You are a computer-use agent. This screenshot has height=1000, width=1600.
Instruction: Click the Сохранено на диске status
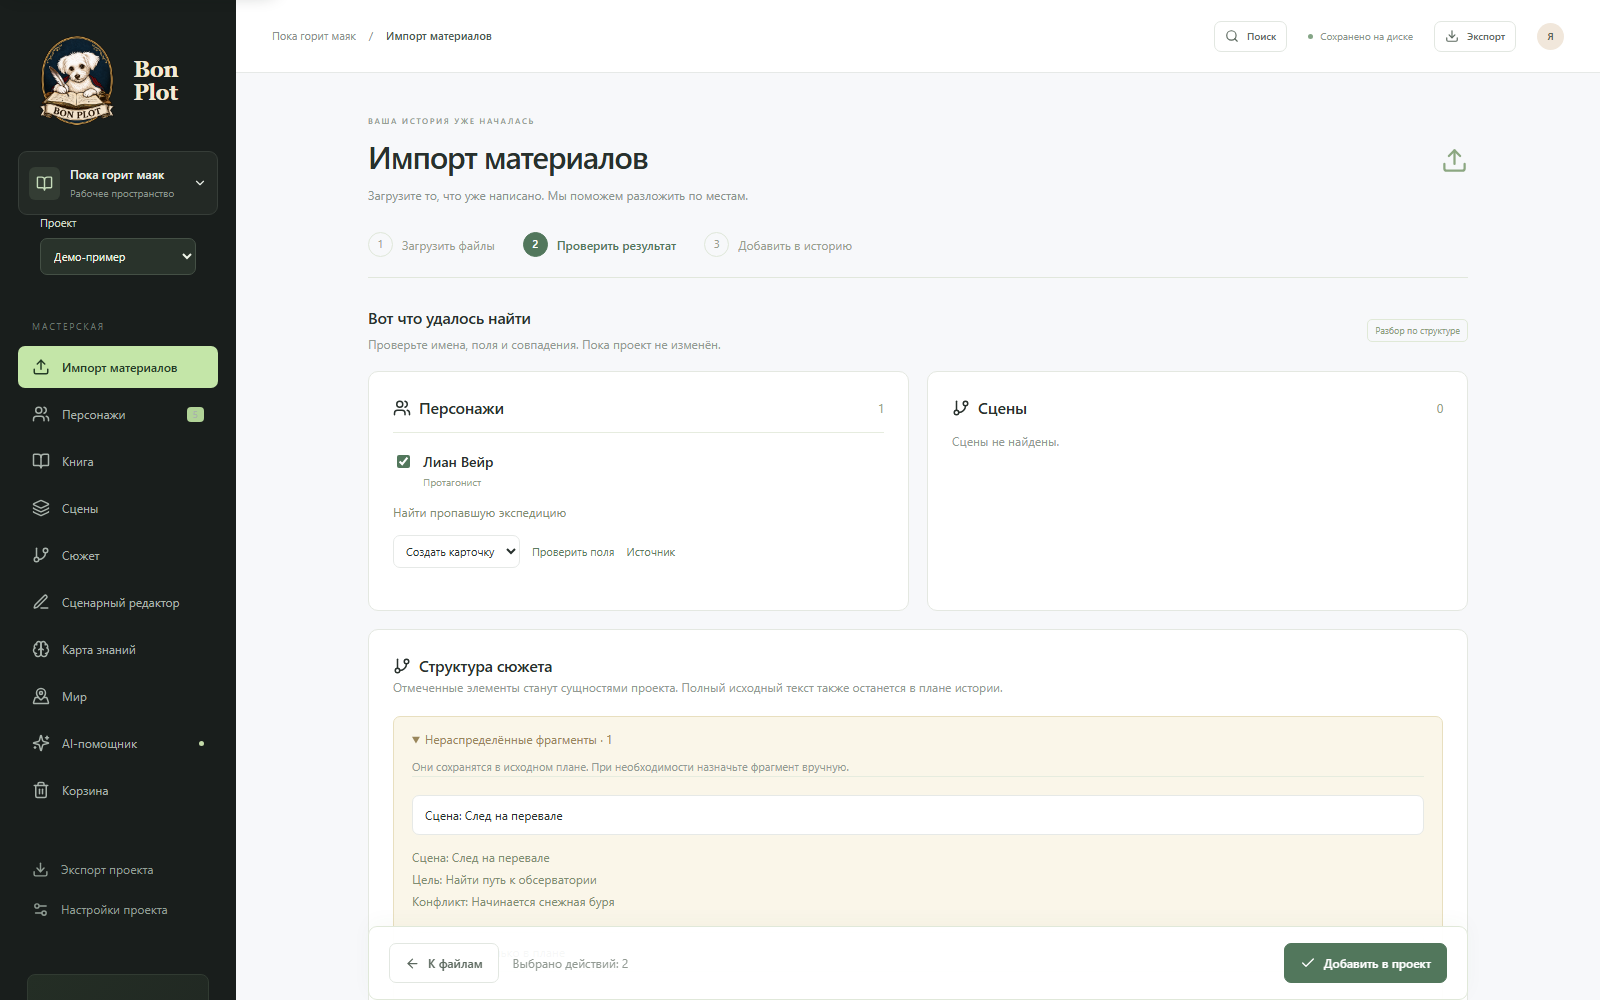click(1361, 37)
